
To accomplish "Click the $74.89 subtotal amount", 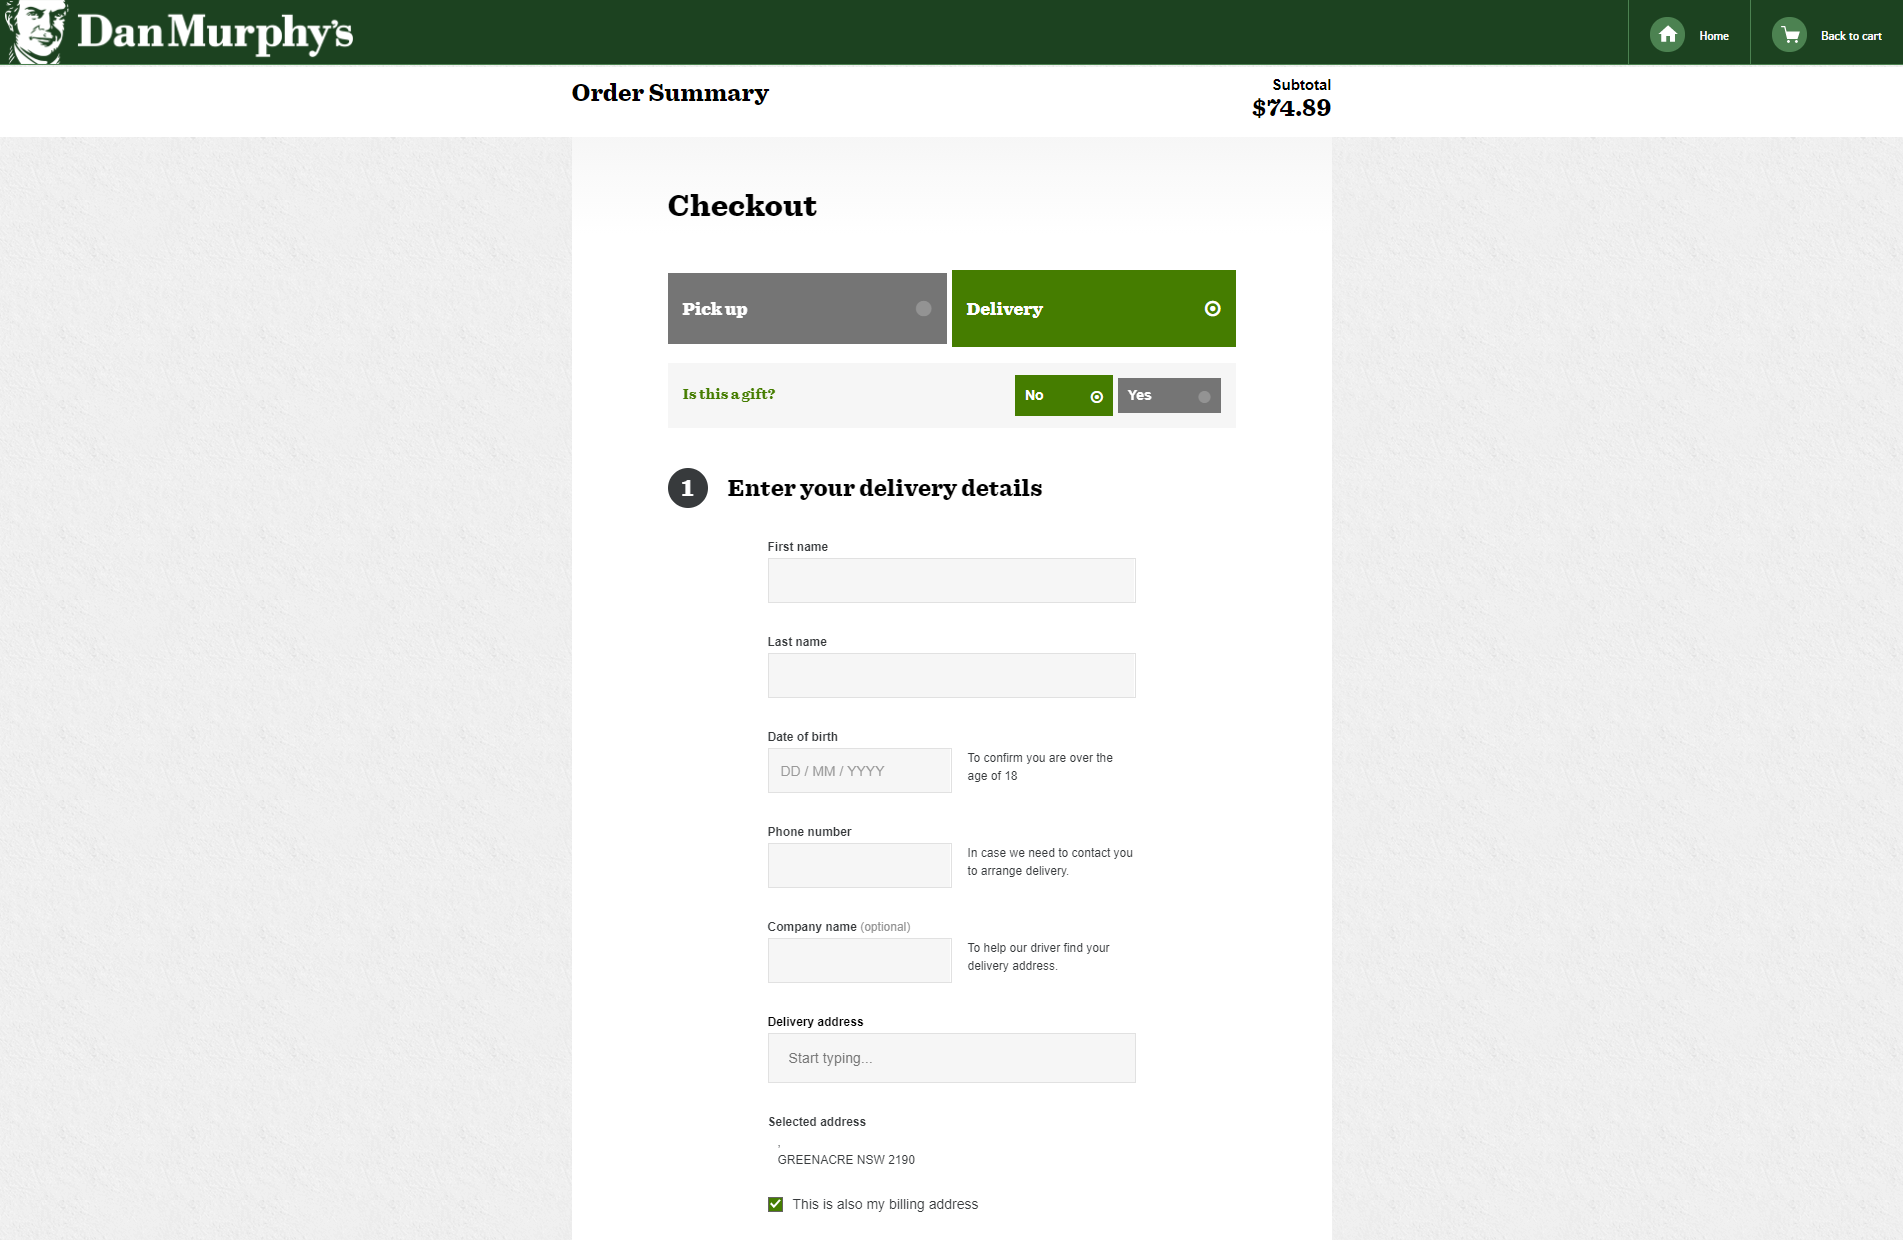I will point(1290,108).
